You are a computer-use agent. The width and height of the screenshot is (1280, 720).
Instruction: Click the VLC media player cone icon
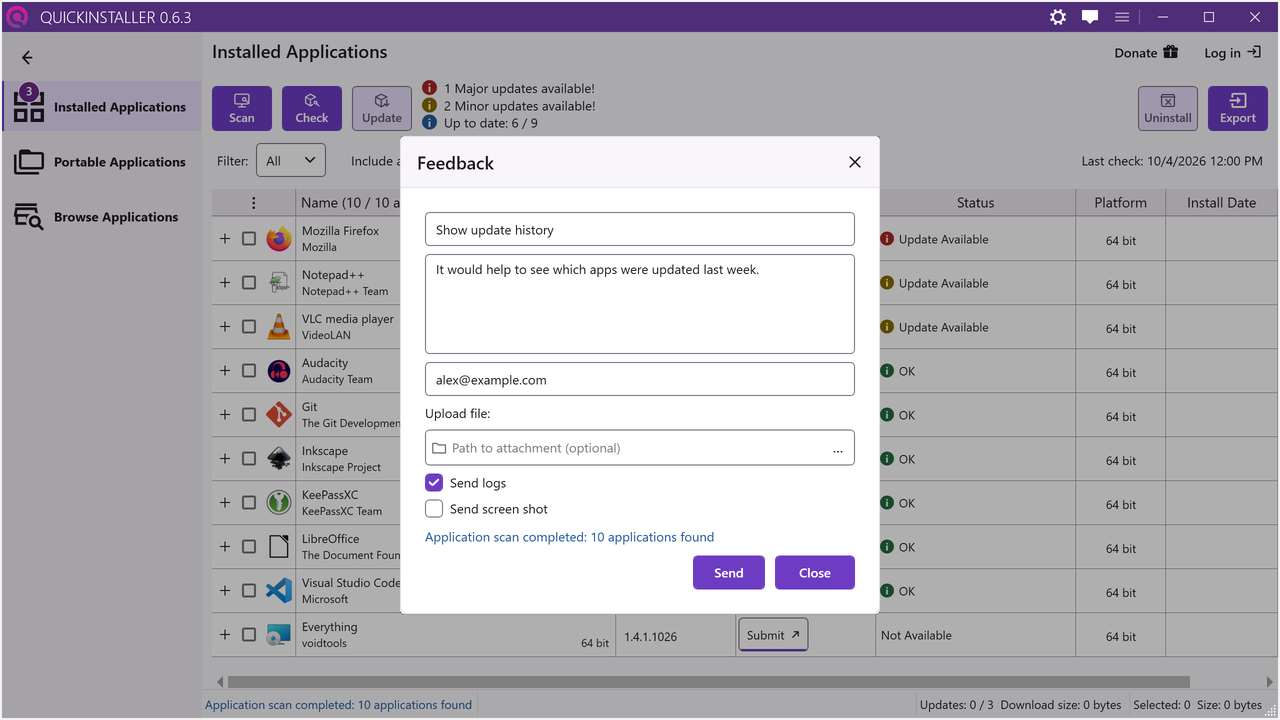coord(279,327)
